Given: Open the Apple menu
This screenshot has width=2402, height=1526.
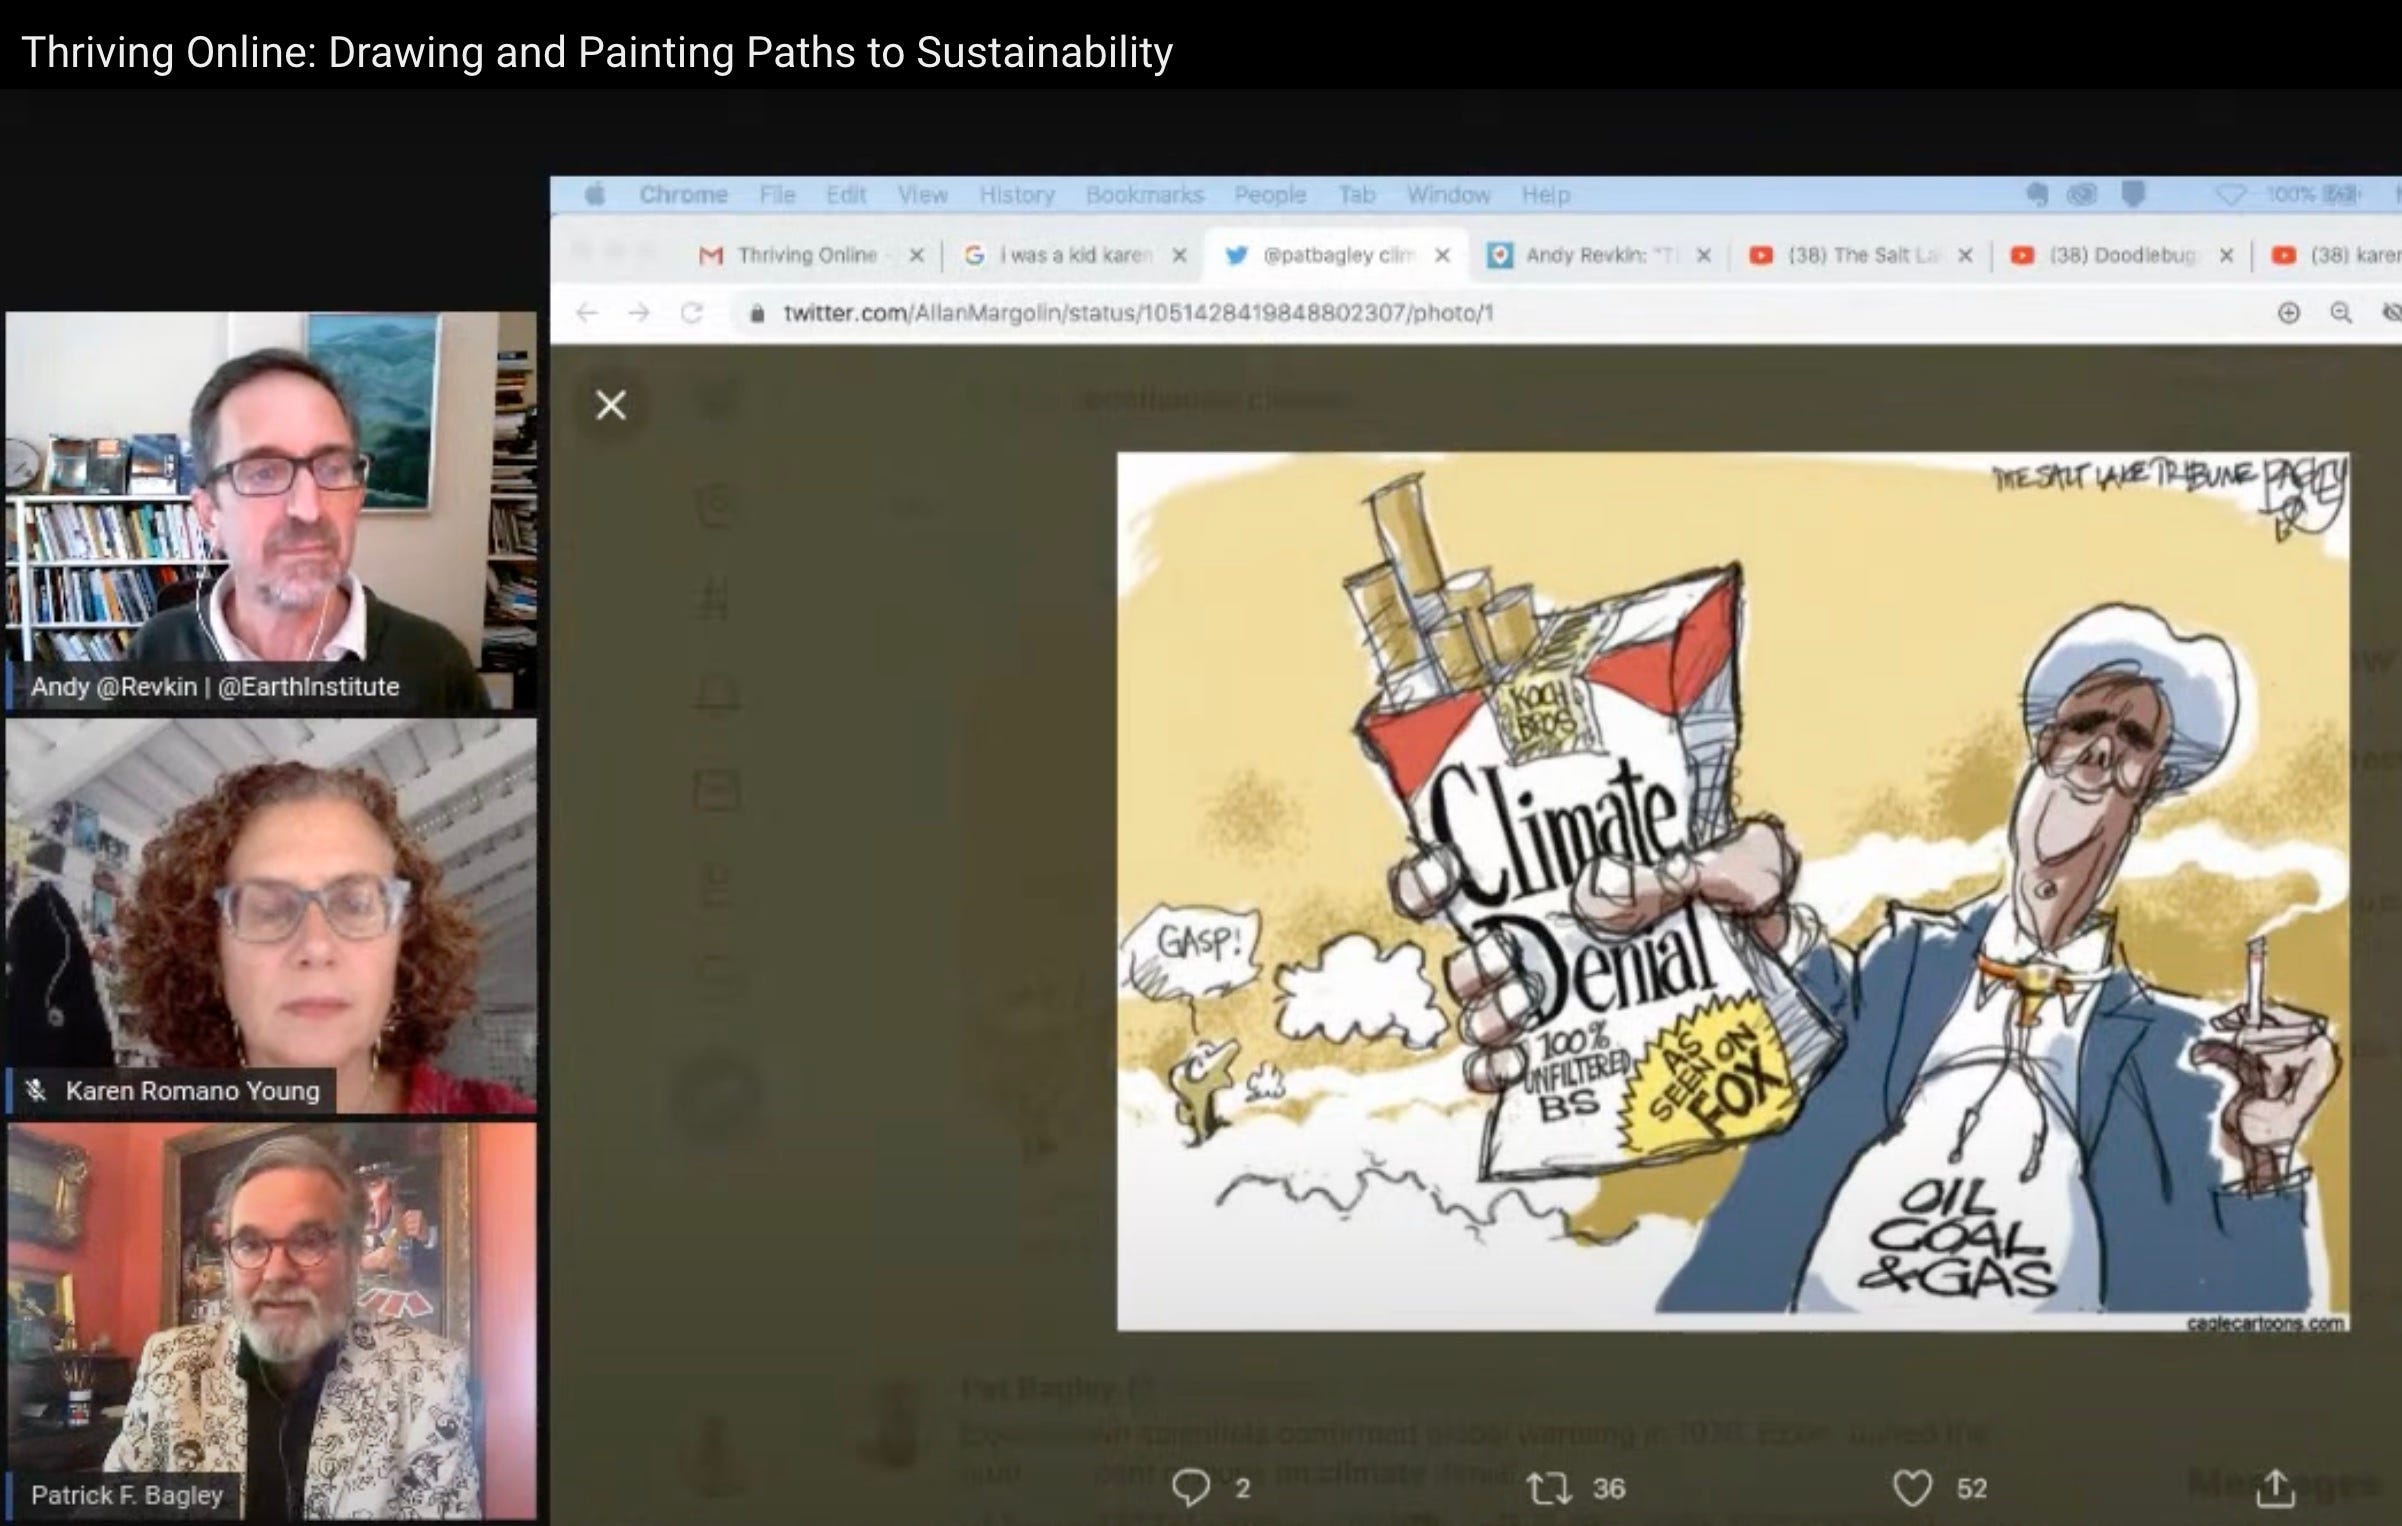Looking at the screenshot, I should tap(595, 195).
